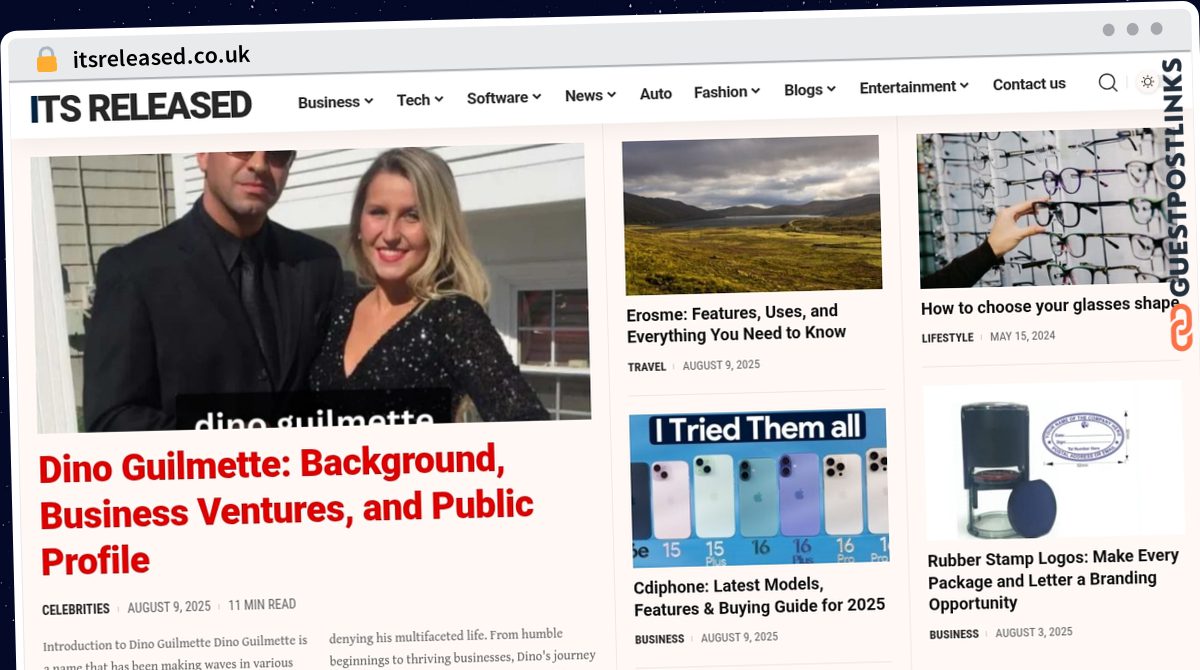Open the Cdiphone phones thumbnail image
Screen dimensions: 1200x670
pos(760,487)
